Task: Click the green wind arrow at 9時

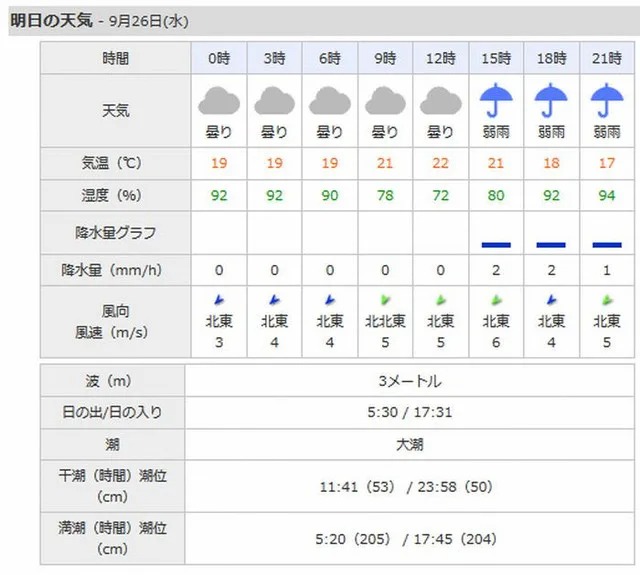Action: (385, 300)
